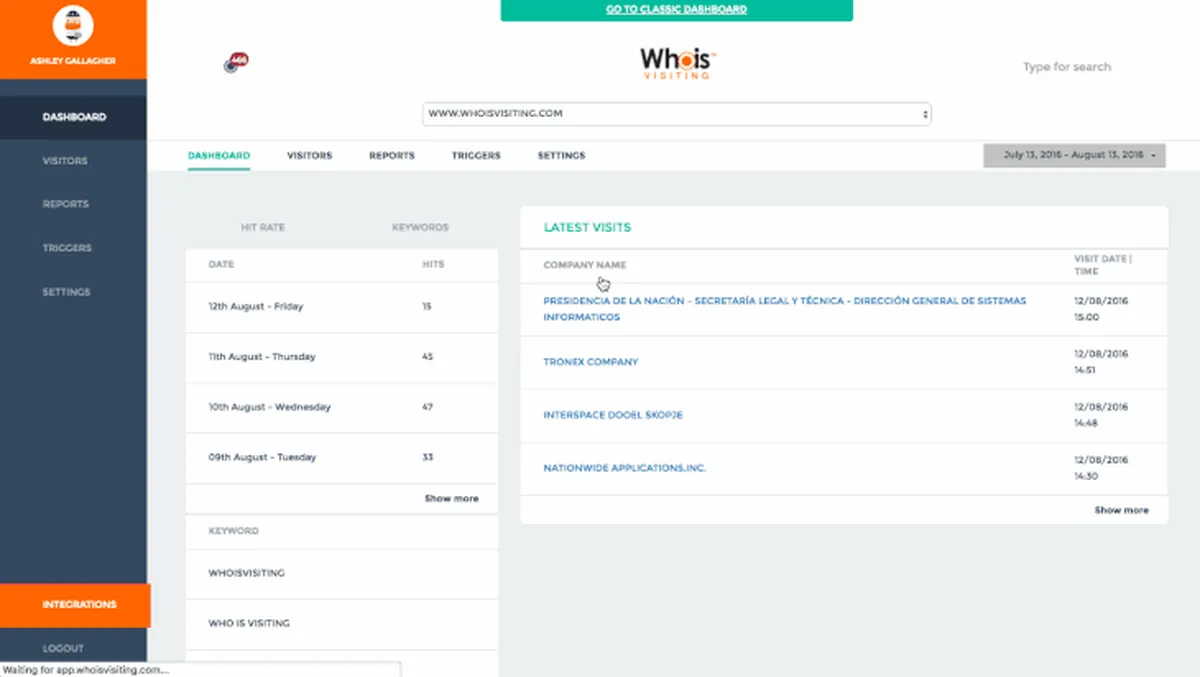Viewport: 1200px width, 677px height.
Task: Click the Latest Visits heading
Action: [x=587, y=228]
